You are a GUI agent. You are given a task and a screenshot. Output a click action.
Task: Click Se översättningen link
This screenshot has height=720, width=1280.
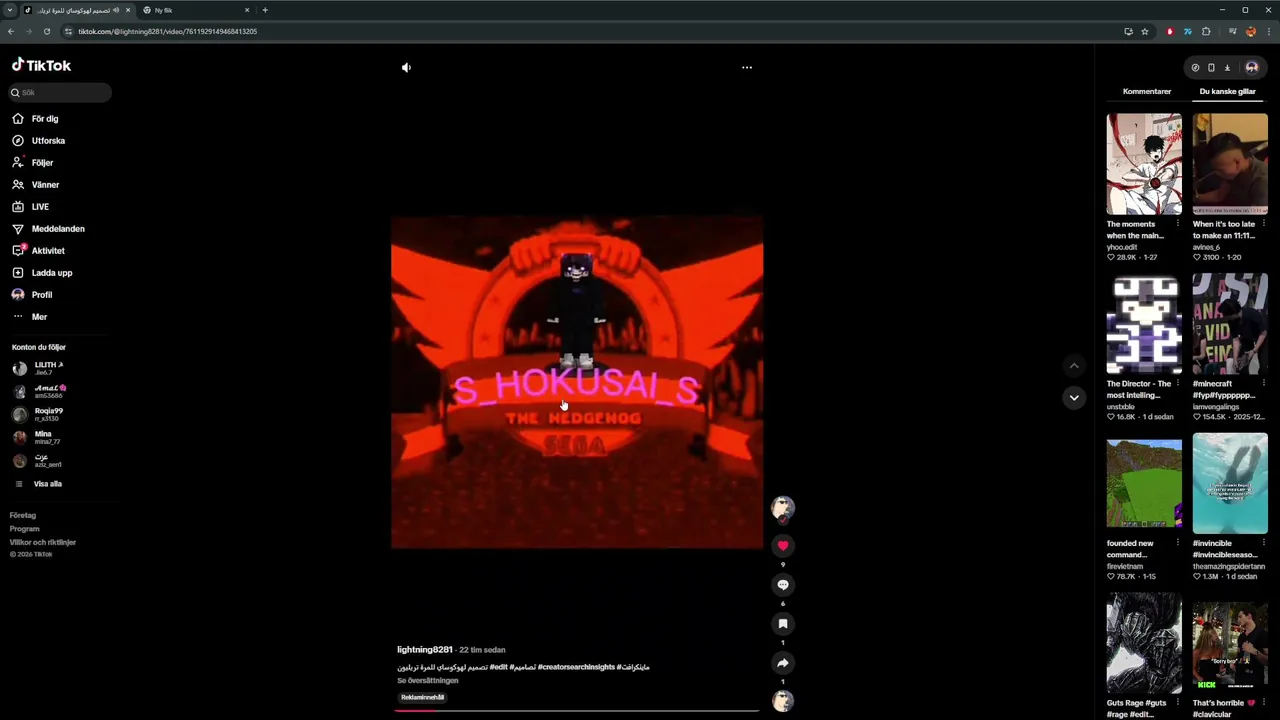click(x=428, y=681)
